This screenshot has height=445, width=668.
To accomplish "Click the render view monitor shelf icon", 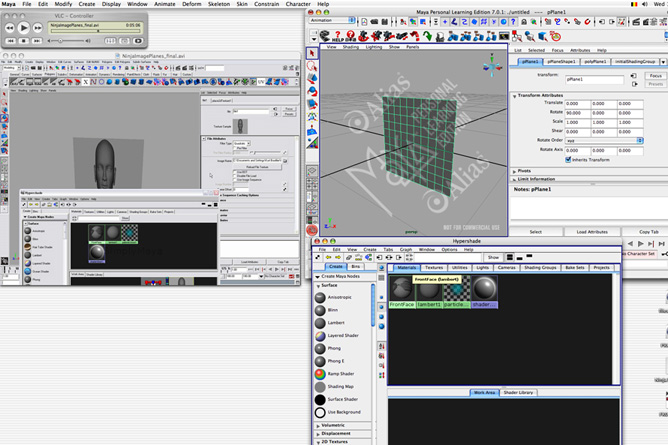I will point(504,36).
